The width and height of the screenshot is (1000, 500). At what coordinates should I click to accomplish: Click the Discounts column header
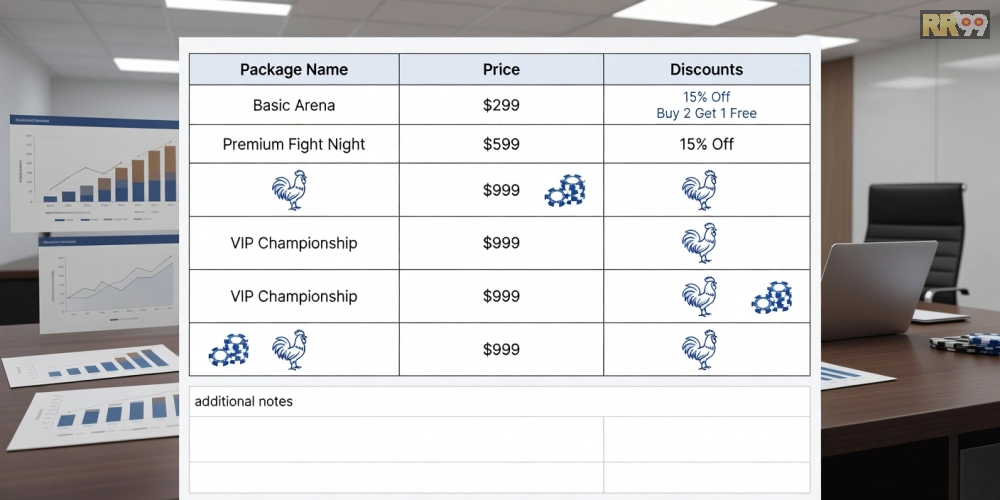(x=706, y=69)
